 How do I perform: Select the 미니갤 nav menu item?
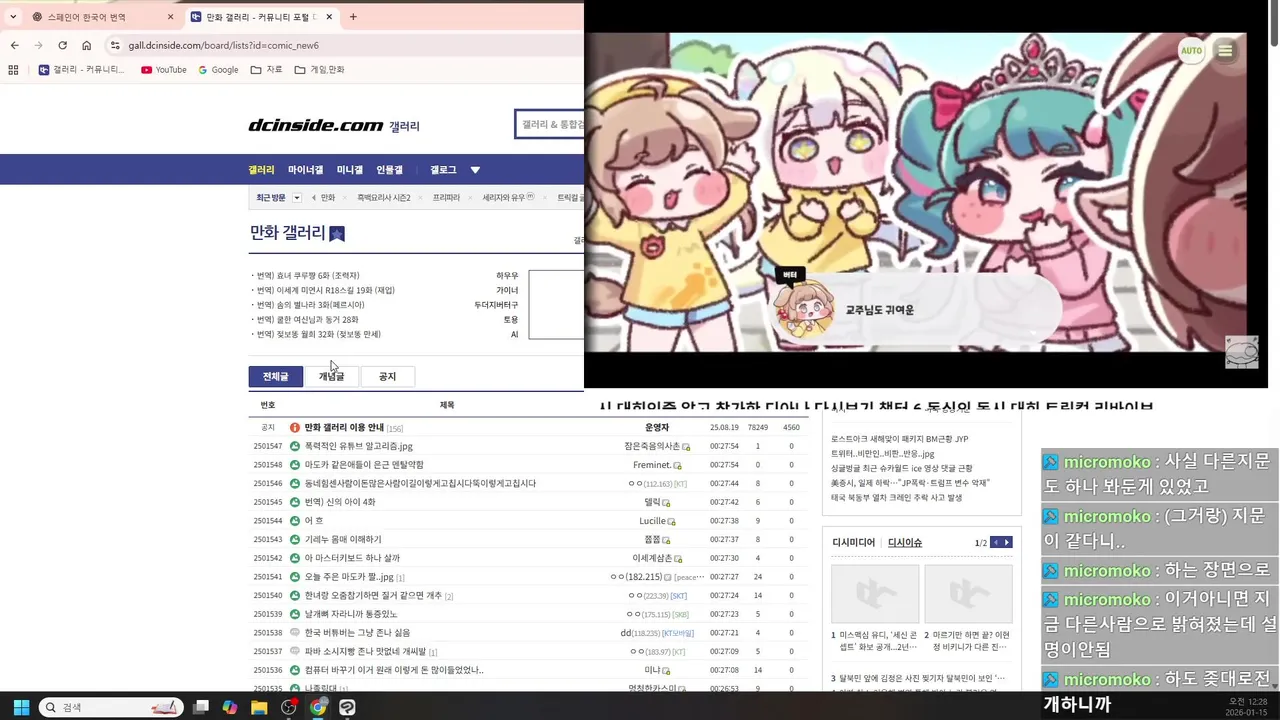click(350, 170)
